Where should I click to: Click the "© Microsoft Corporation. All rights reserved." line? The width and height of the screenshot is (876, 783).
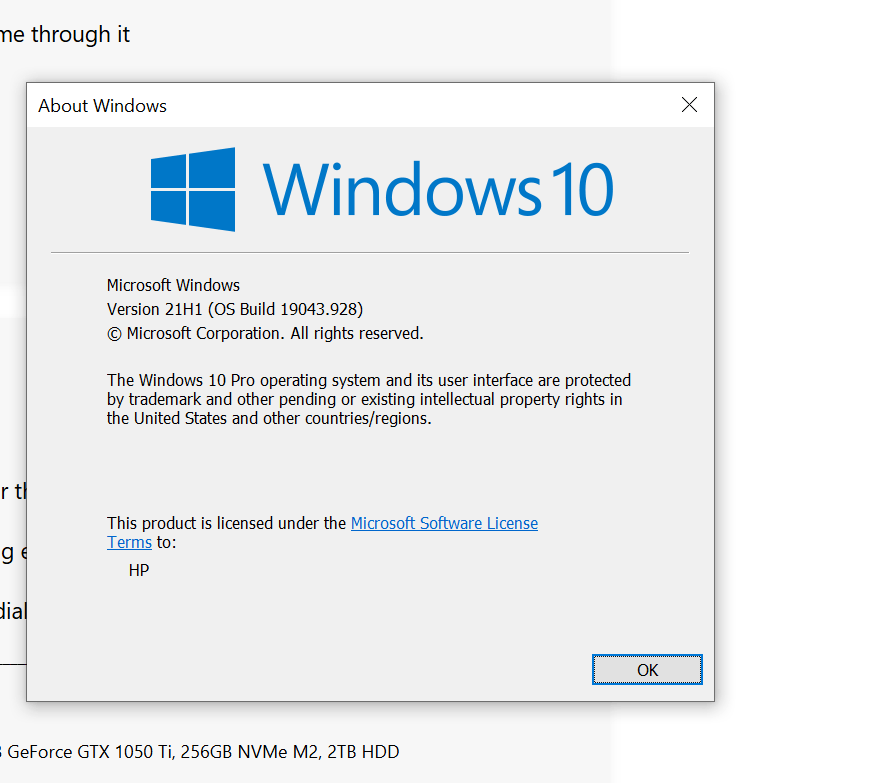pos(265,333)
